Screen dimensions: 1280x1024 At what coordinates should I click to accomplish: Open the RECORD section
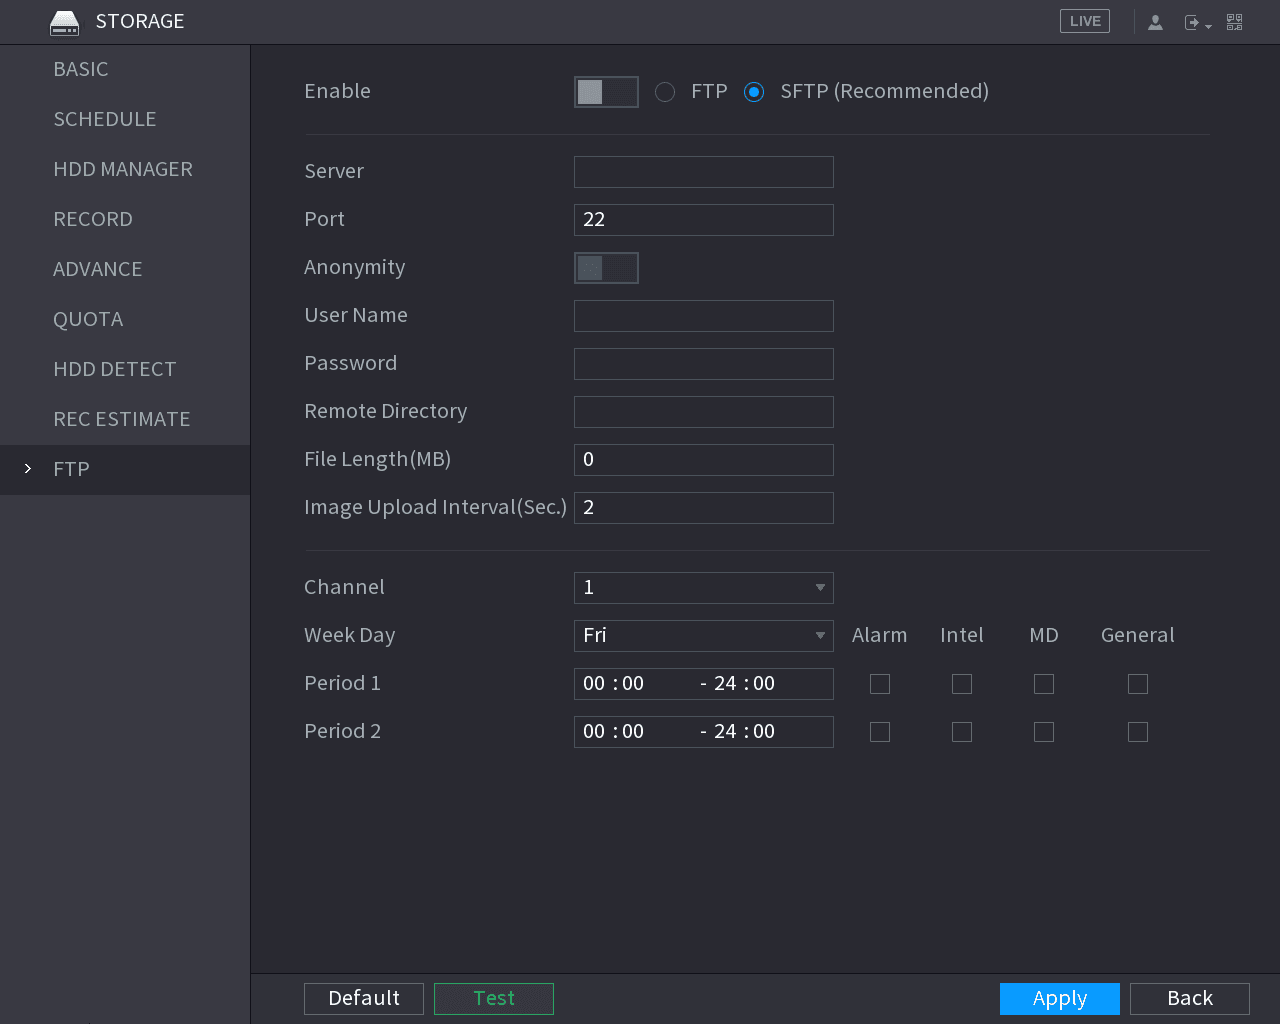(125, 220)
